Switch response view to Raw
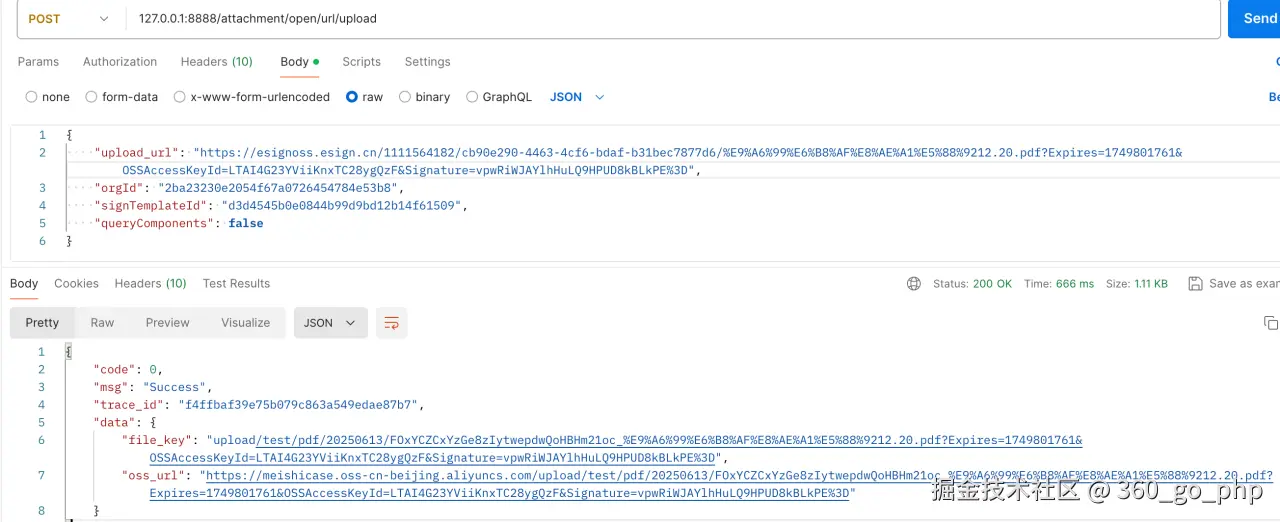 pos(102,323)
